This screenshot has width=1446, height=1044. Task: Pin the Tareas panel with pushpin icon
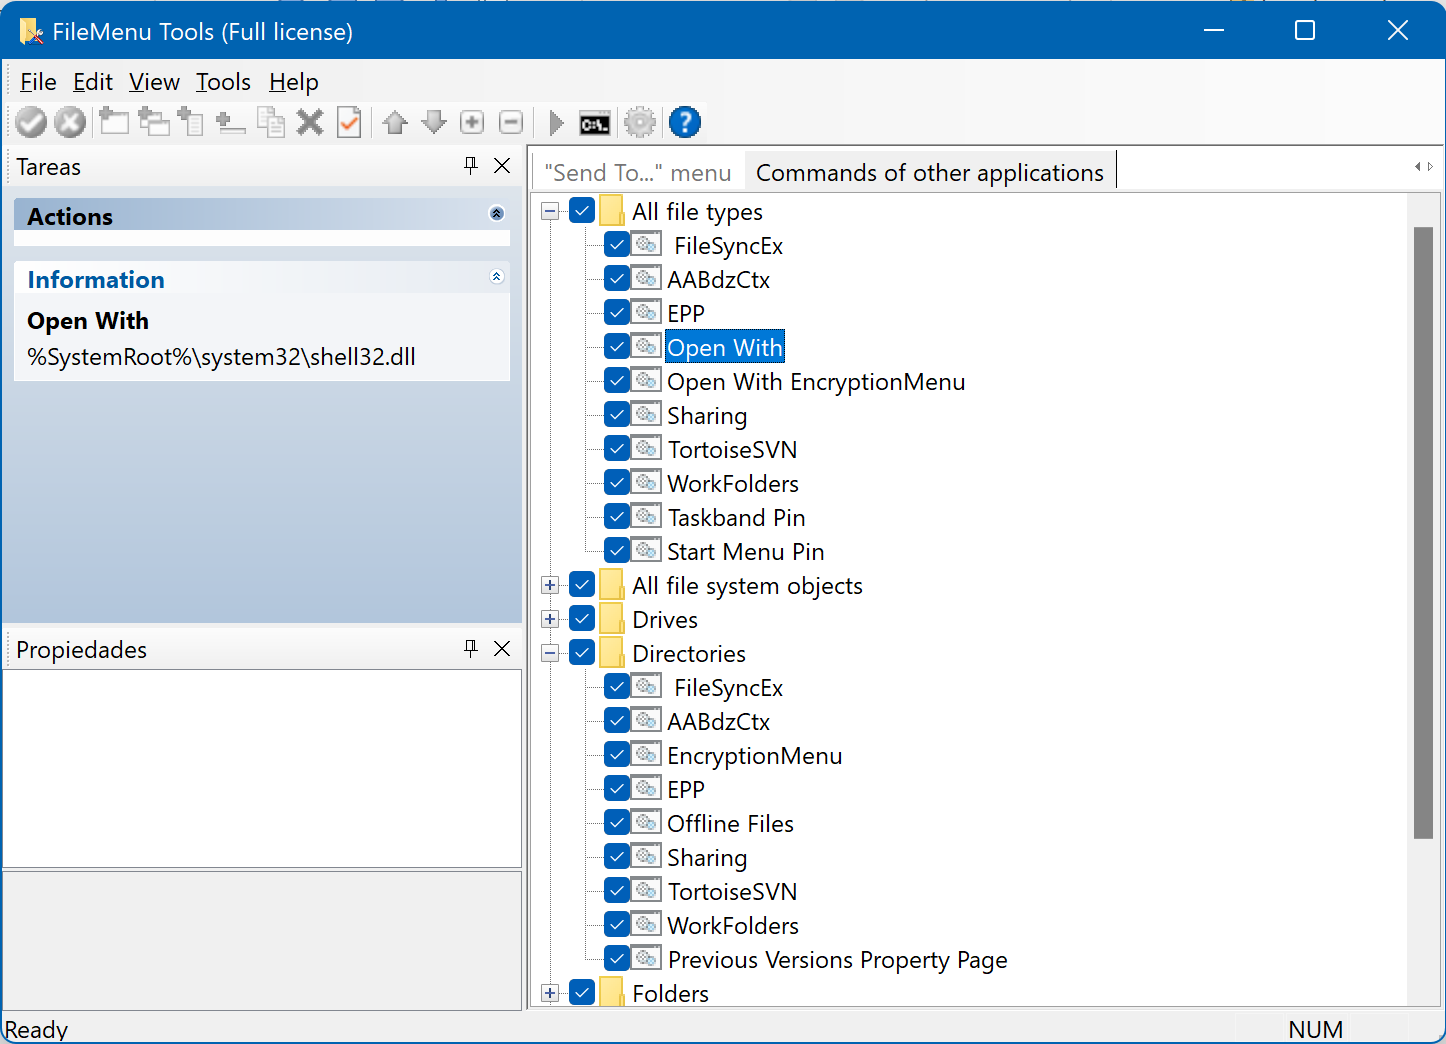pyautogui.click(x=471, y=166)
